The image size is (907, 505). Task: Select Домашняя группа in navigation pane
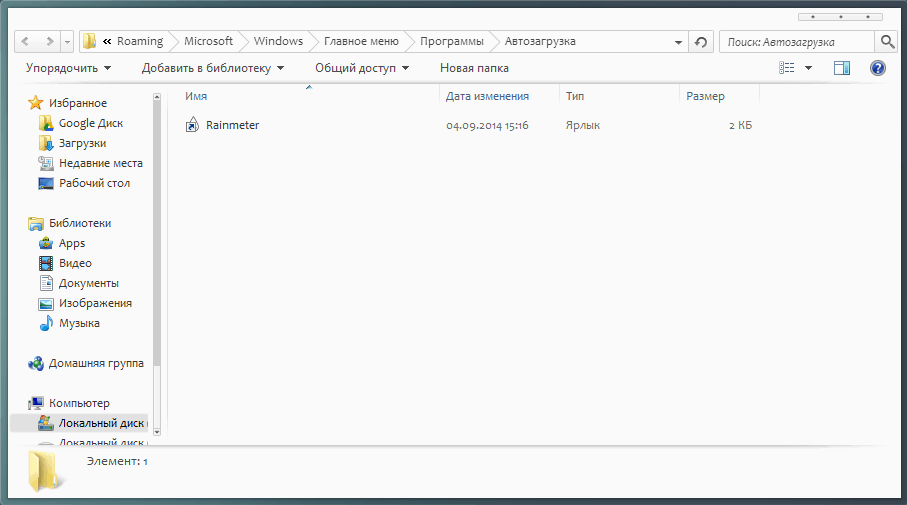pyautogui.click(x=95, y=363)
